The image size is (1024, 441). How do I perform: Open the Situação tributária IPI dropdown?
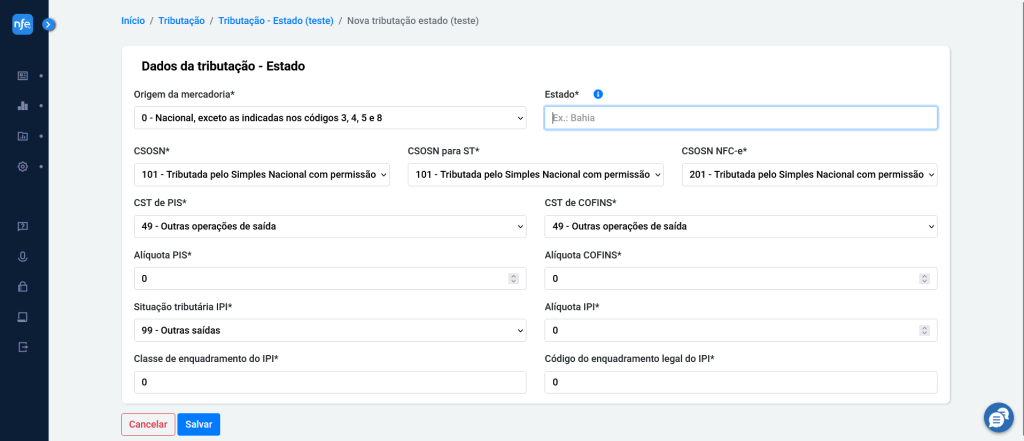coord(330,331)
